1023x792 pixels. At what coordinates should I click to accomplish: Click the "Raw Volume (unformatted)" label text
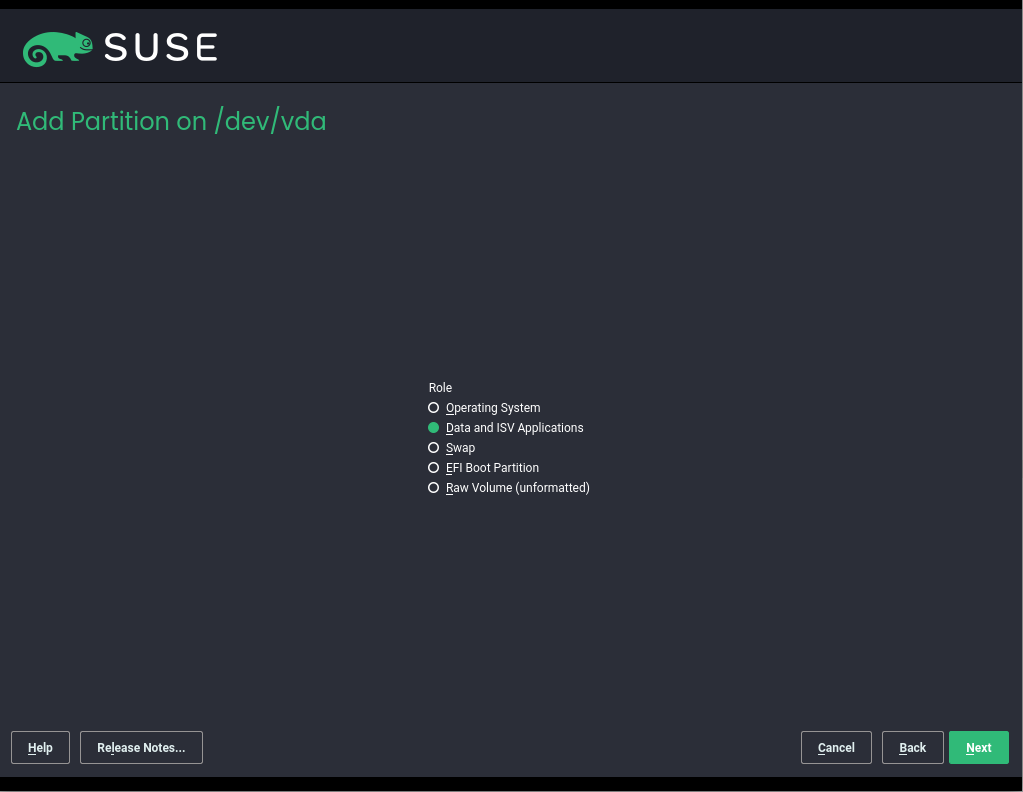[518, 488]
